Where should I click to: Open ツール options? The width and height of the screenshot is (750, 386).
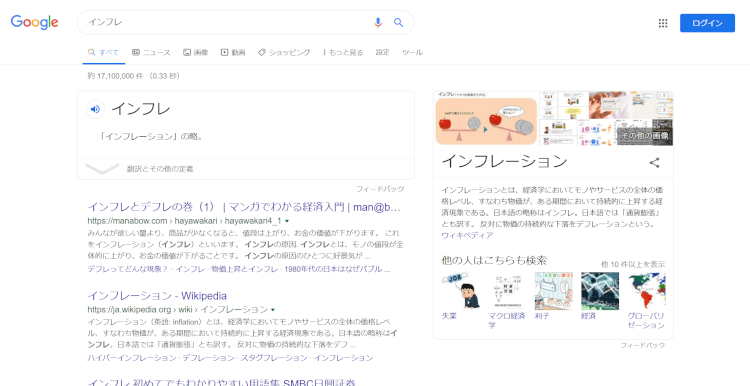click(x=412, y=53)
